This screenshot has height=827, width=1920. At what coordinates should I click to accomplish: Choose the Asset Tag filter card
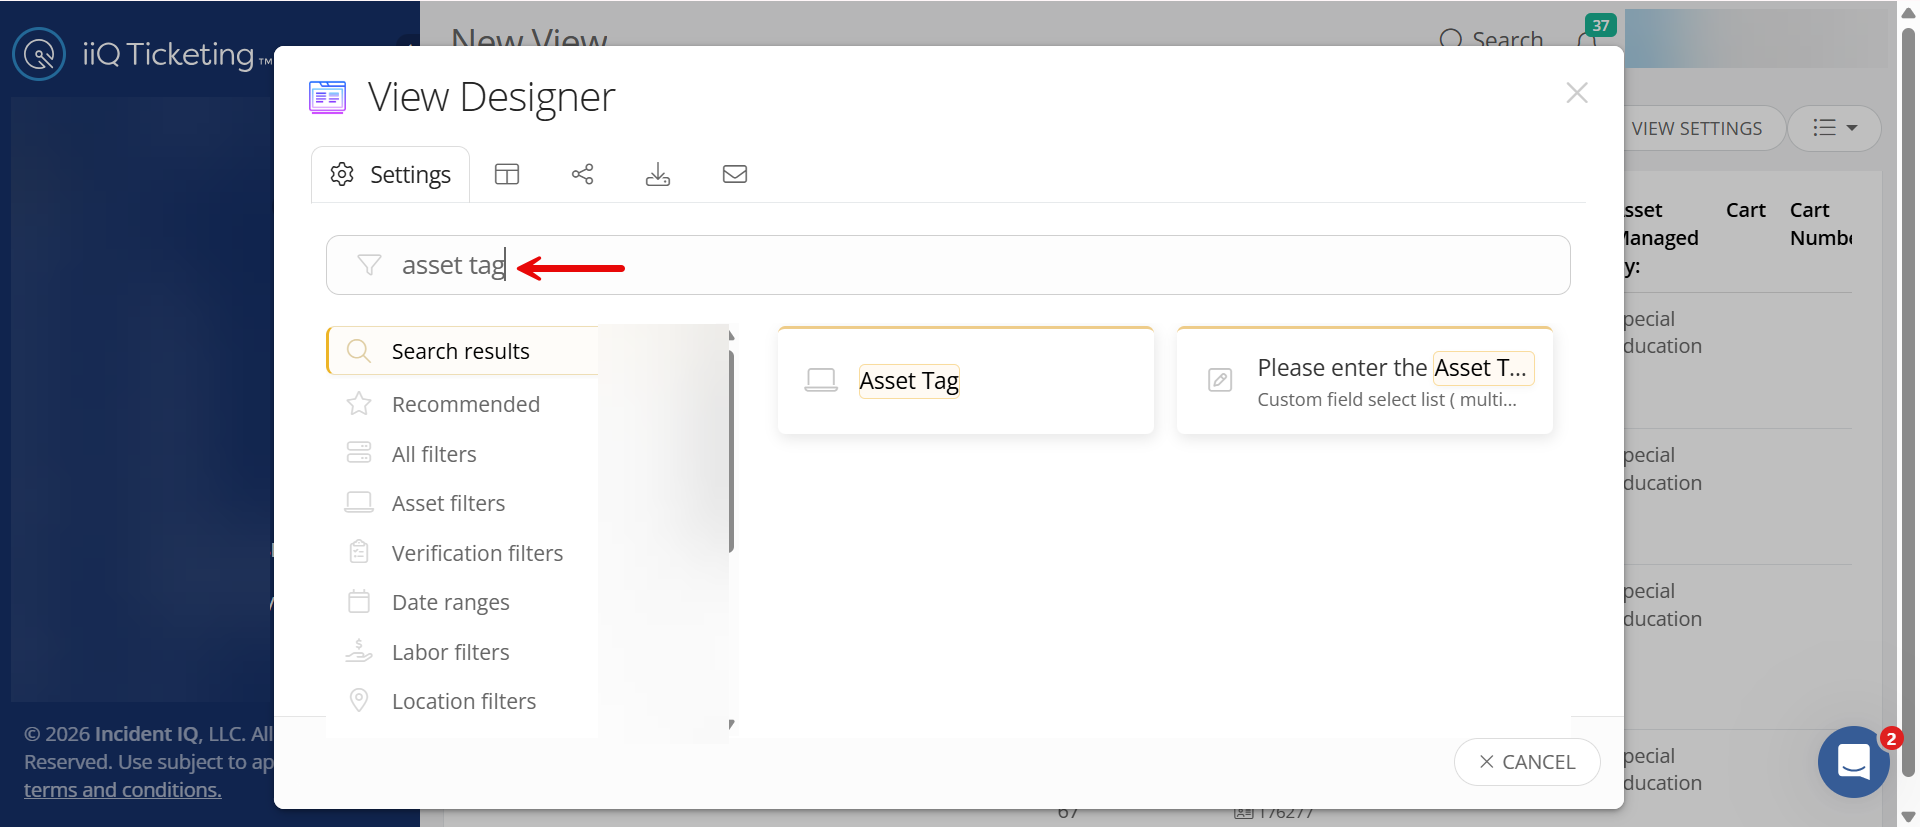966,380
